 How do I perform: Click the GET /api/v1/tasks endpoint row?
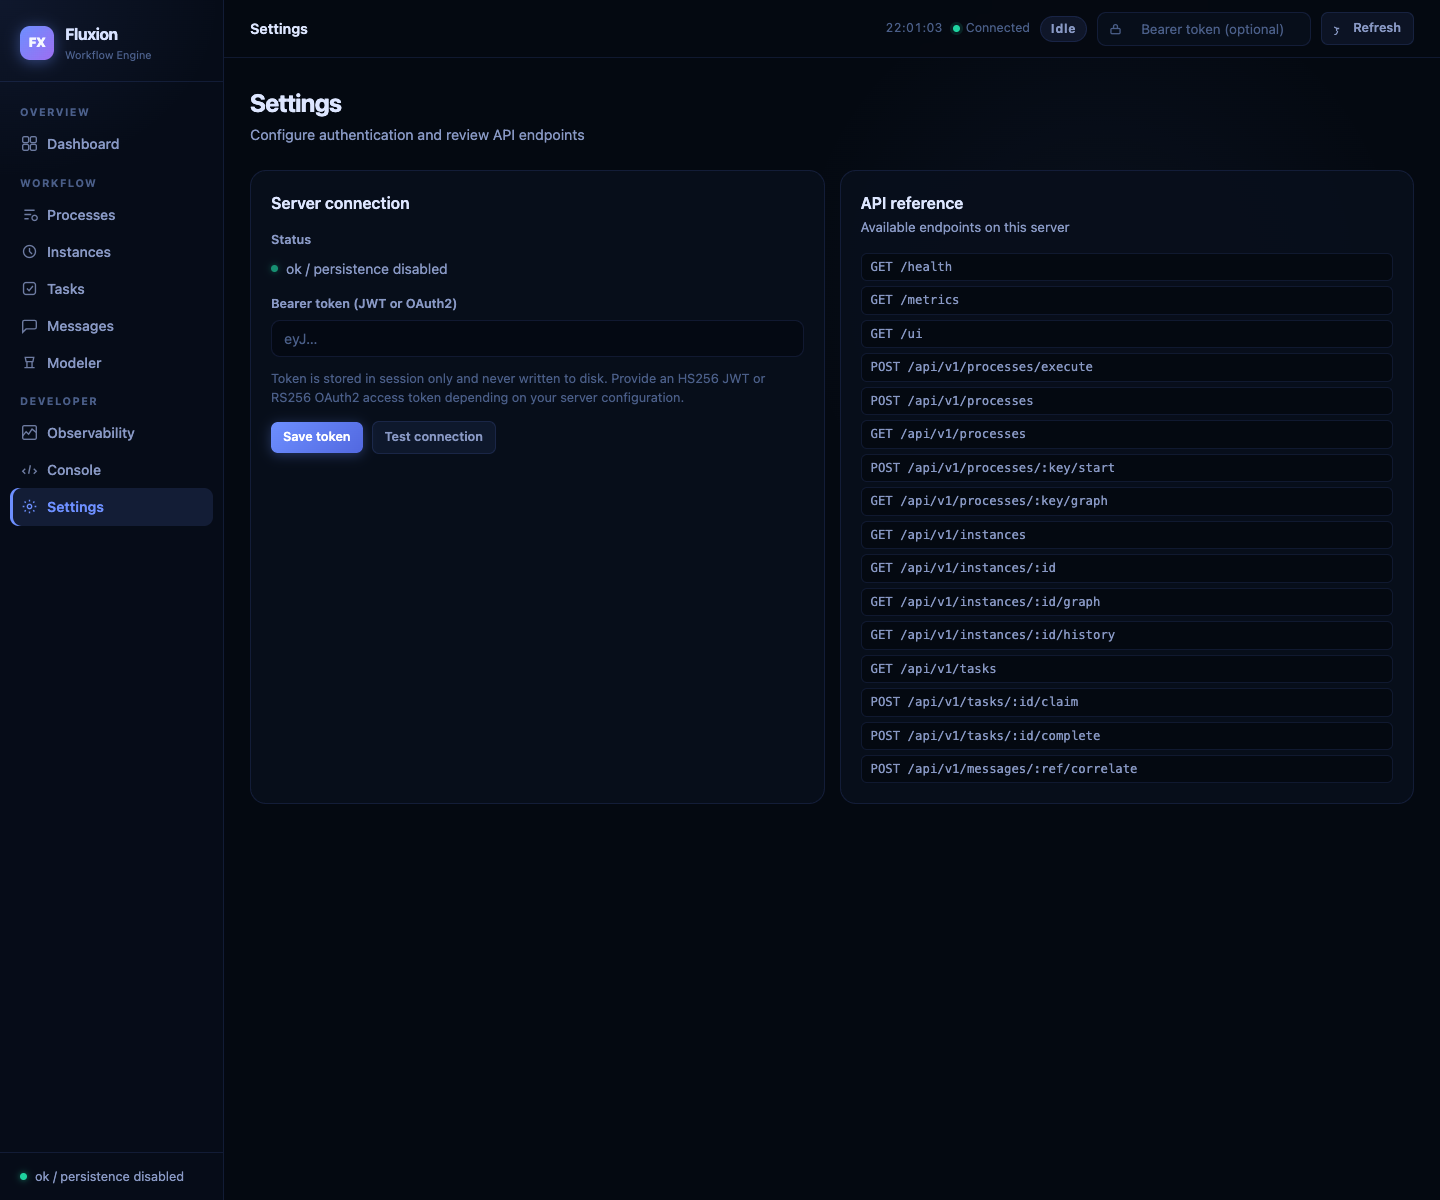point(1127,669)
